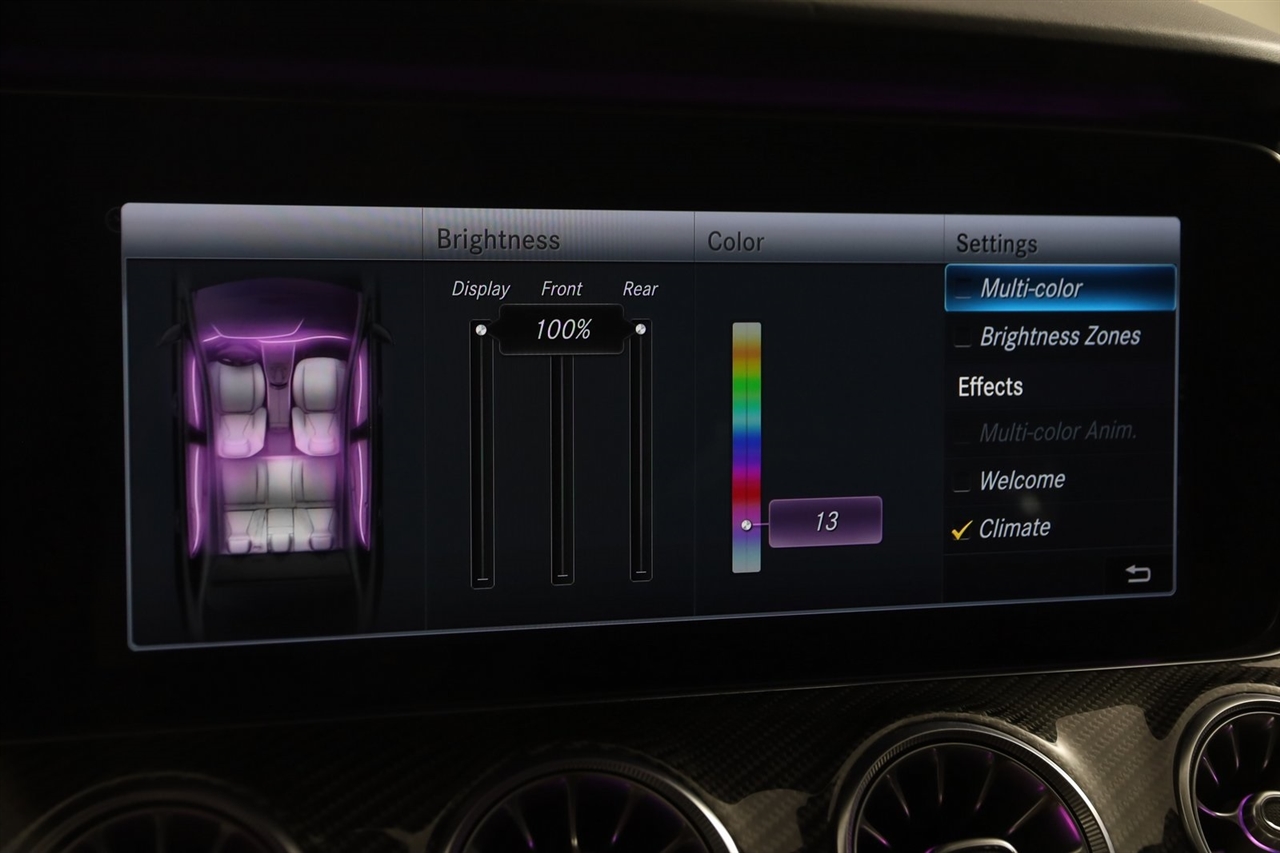Select the Settings tab header
Image resolution: width=1280 pixels, height=853 pixels.
click(996, 244)
